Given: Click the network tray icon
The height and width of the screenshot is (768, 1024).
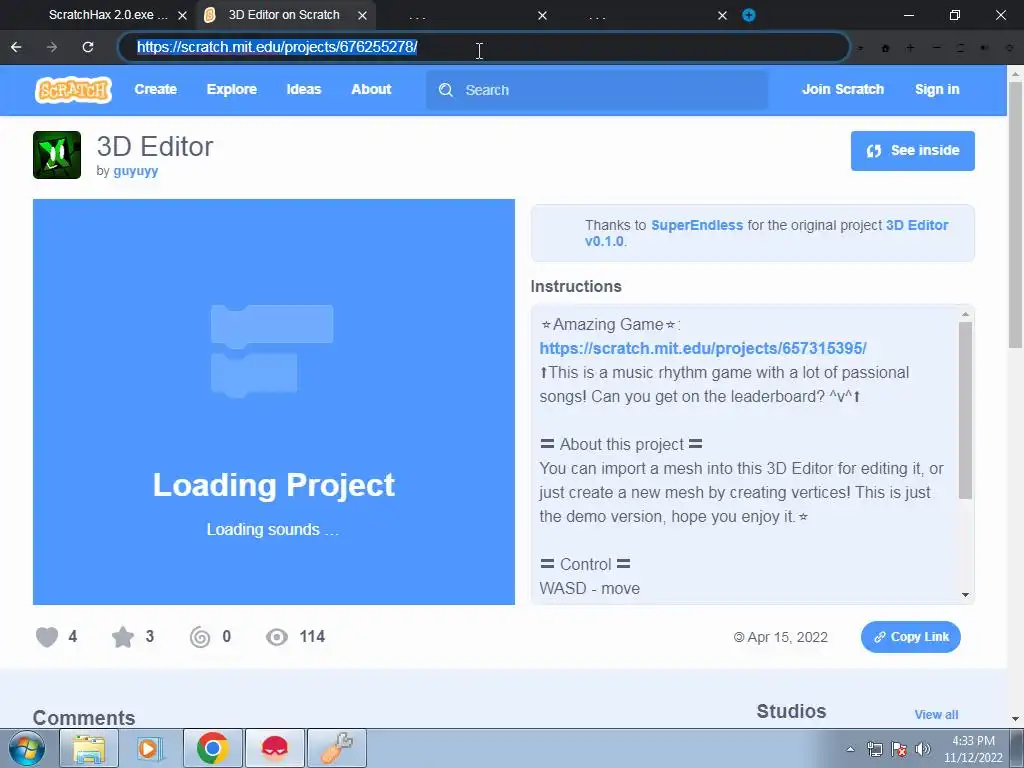Looking at the screenshot, I should point(874,749).
